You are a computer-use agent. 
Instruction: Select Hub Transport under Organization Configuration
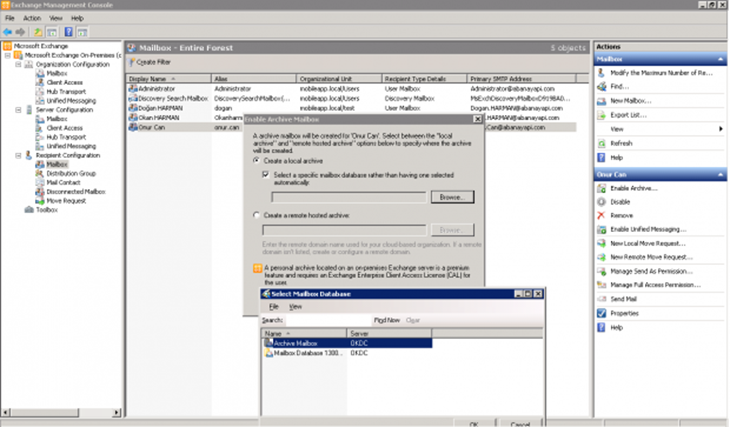click(66, 92)
